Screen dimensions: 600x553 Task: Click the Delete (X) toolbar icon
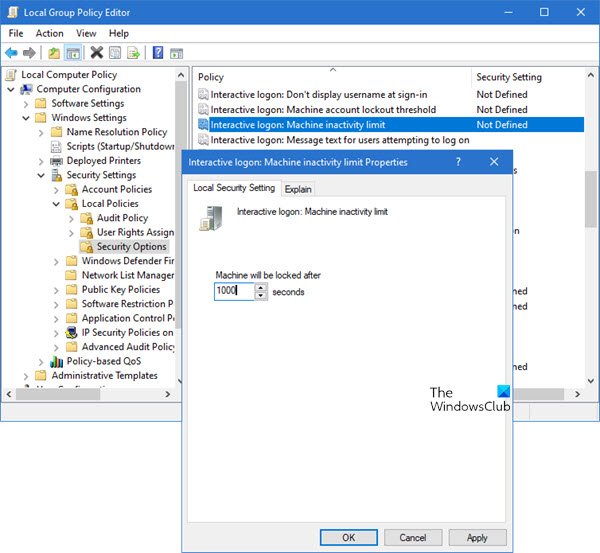point(97,53)
